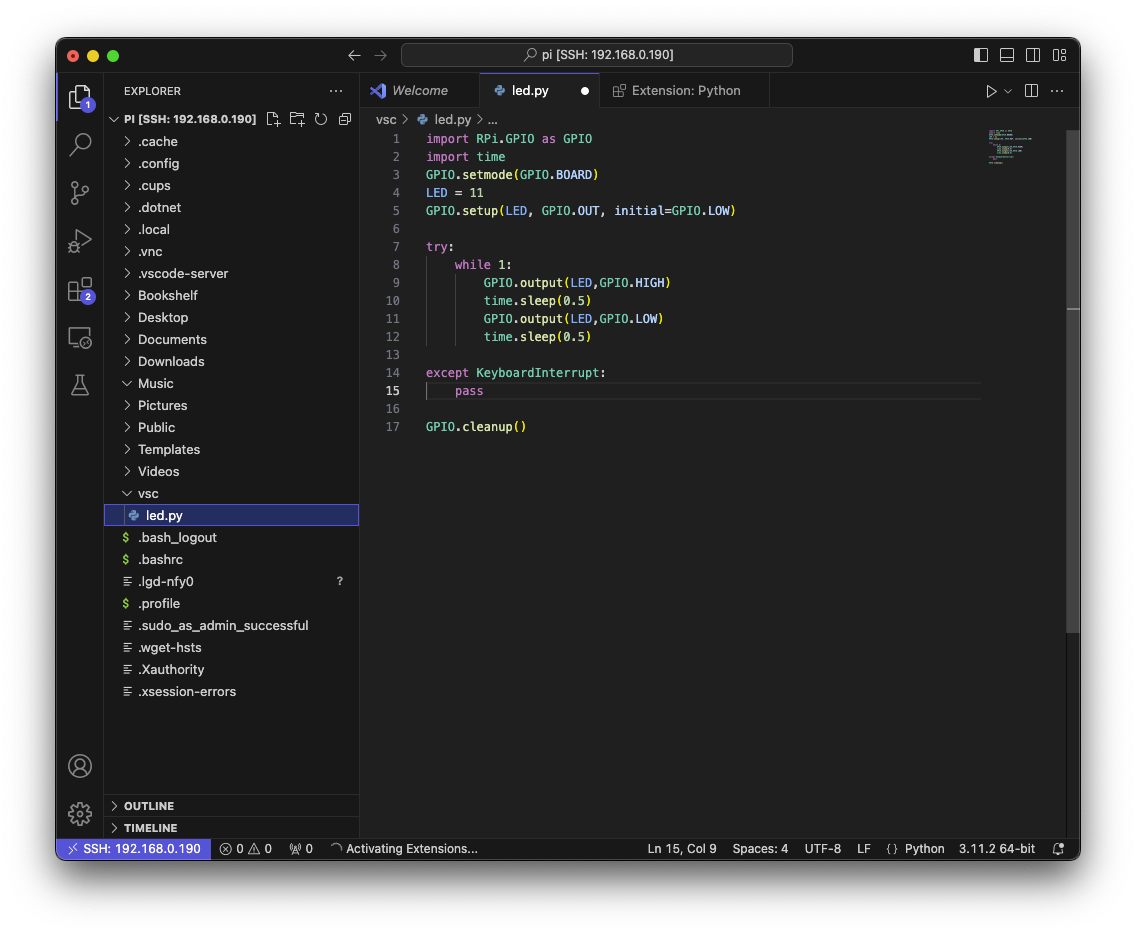Open Run and Debug view
This screenshot has width=1136, height=934.
pyautogui.click(x=80, y=241)
